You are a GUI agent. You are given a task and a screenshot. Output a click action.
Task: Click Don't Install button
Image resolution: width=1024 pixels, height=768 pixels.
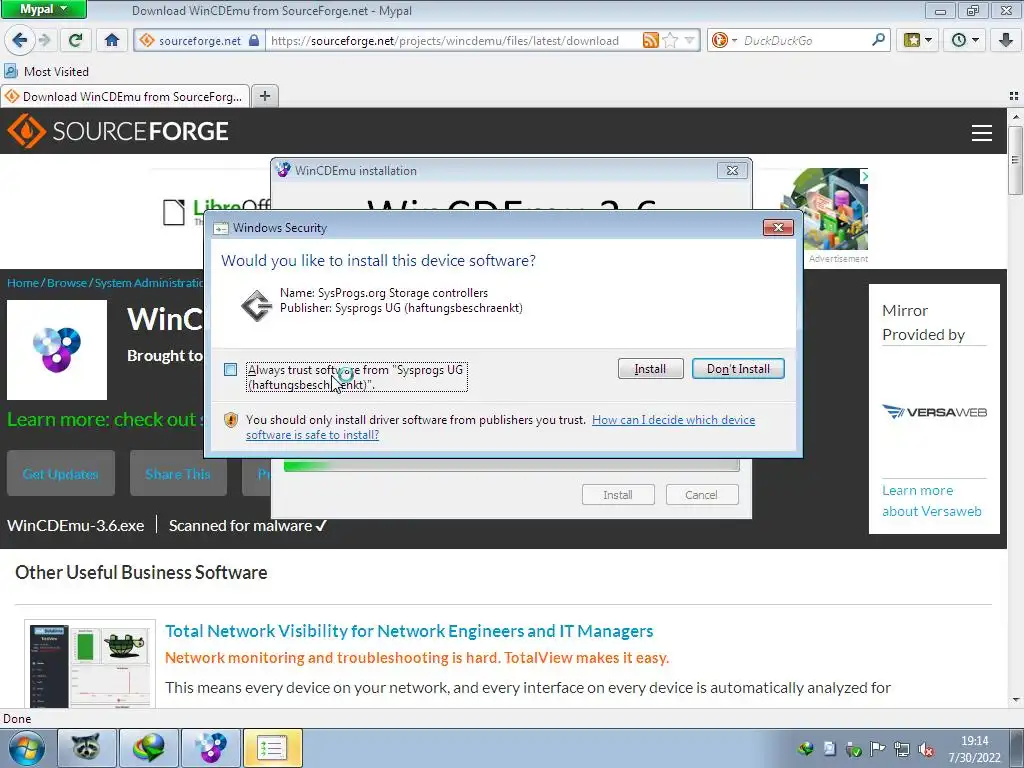(738, 369)
